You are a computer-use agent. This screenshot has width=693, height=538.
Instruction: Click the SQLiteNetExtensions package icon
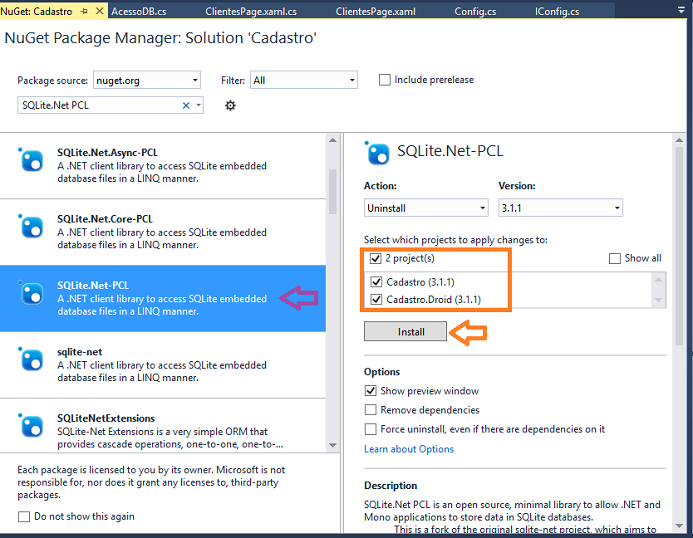(31, 425)
